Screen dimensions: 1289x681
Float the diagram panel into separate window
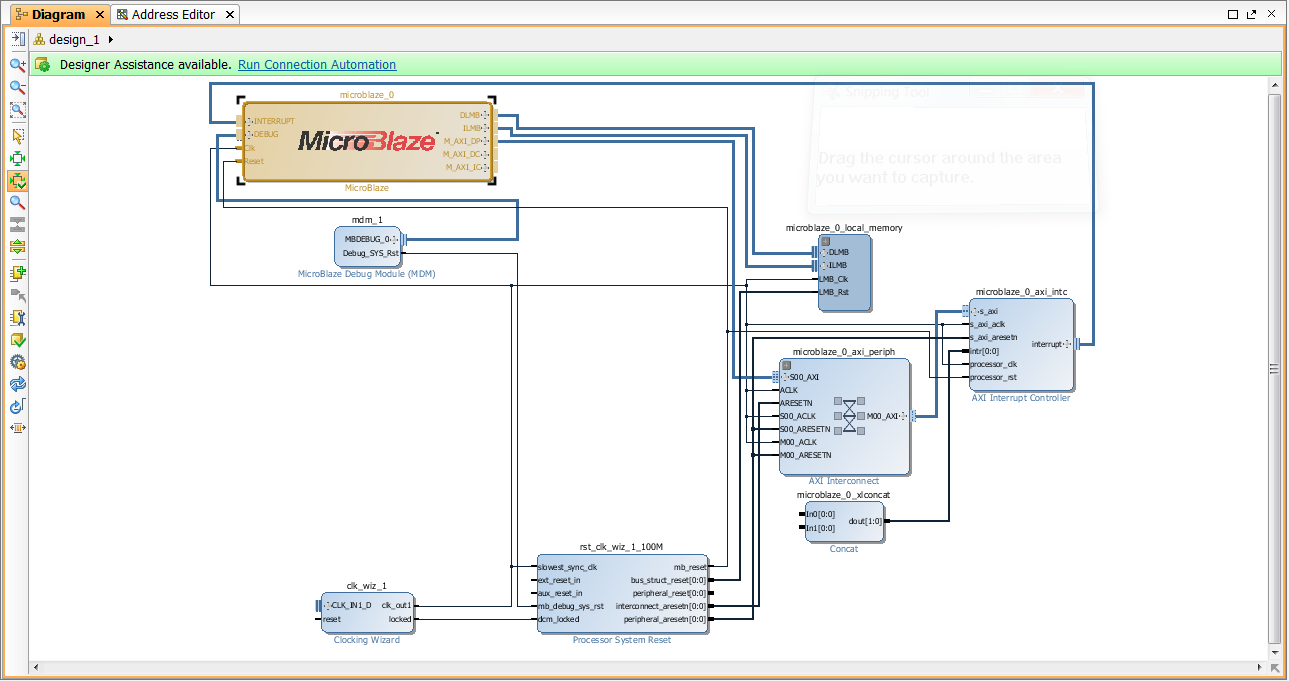click(1253, 14)
